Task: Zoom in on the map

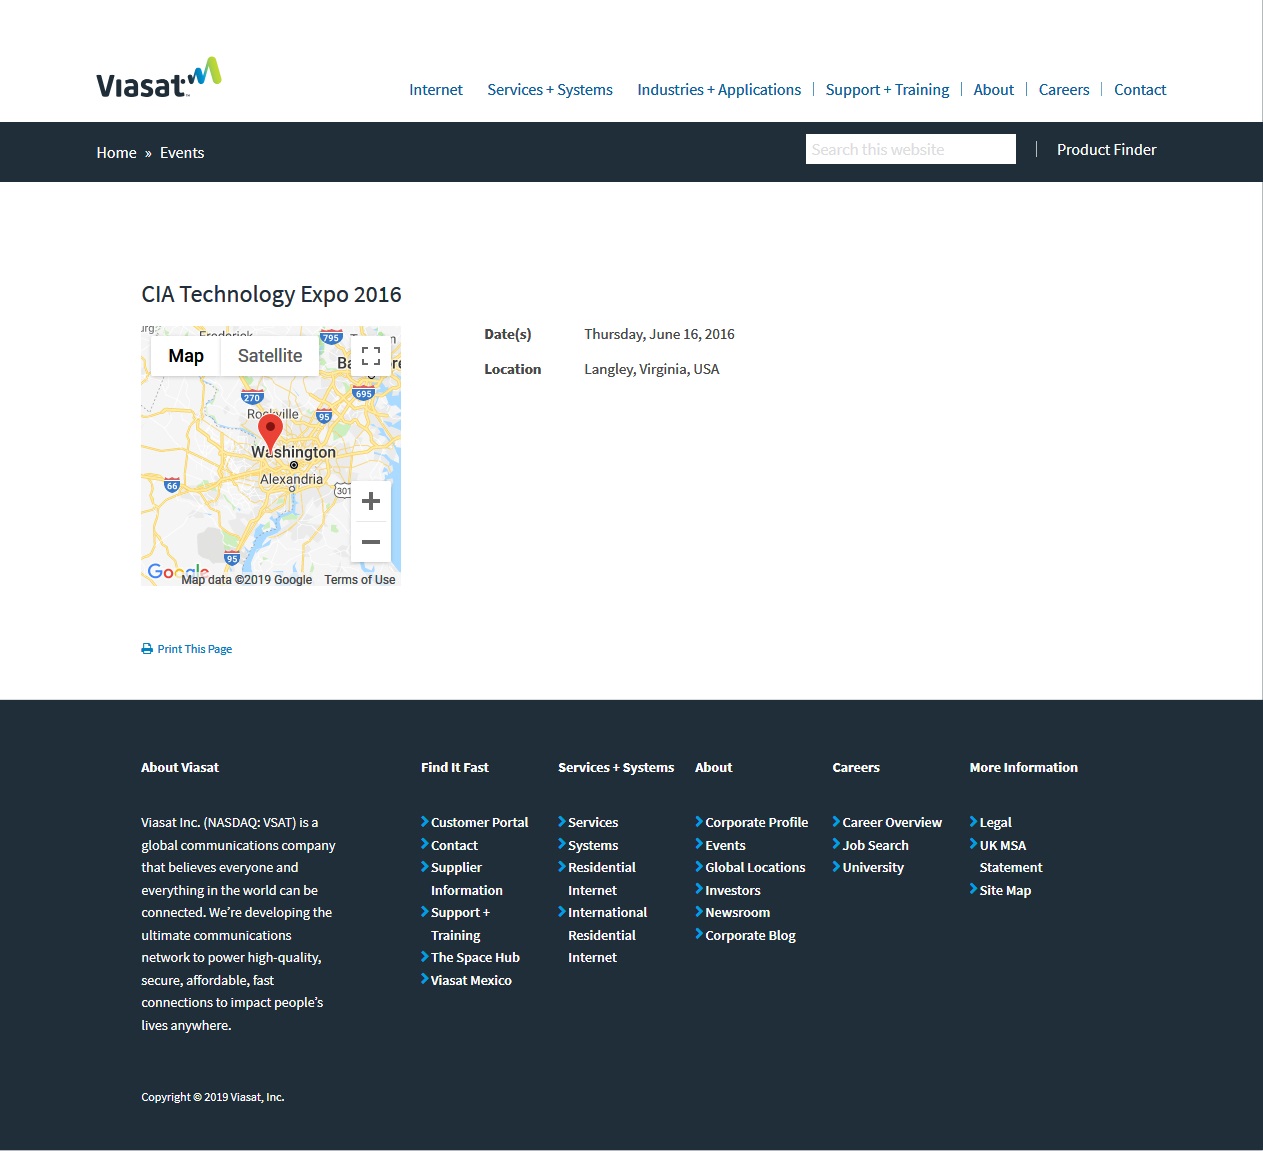Action: pos(371,501)
